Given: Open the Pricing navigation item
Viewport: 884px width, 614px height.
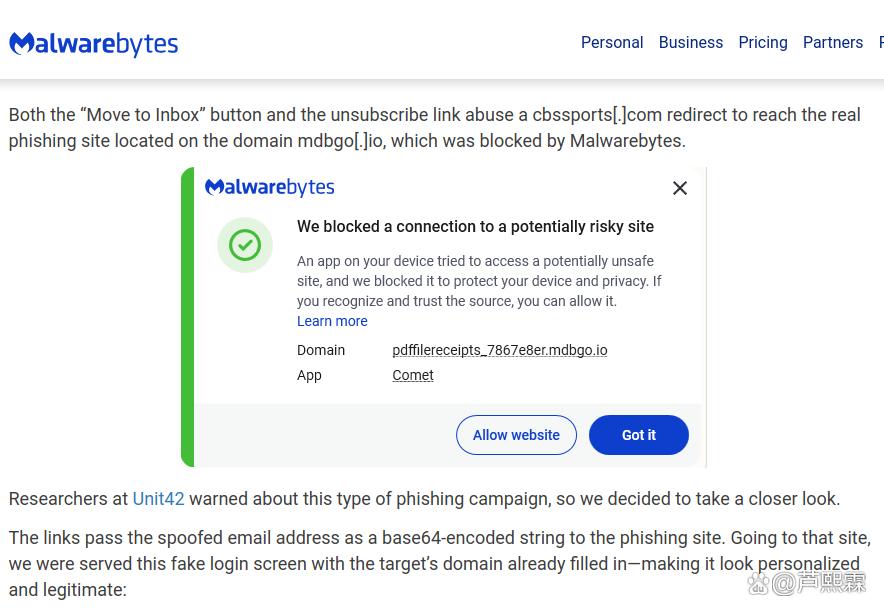Looking at the screenshot, I should coord(763,42).
